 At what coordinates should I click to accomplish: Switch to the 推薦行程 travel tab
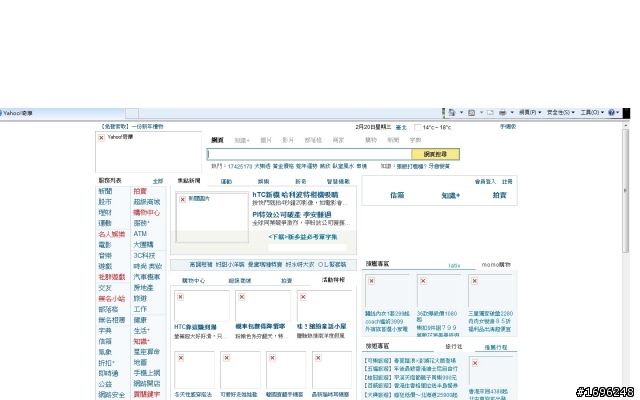496,347
